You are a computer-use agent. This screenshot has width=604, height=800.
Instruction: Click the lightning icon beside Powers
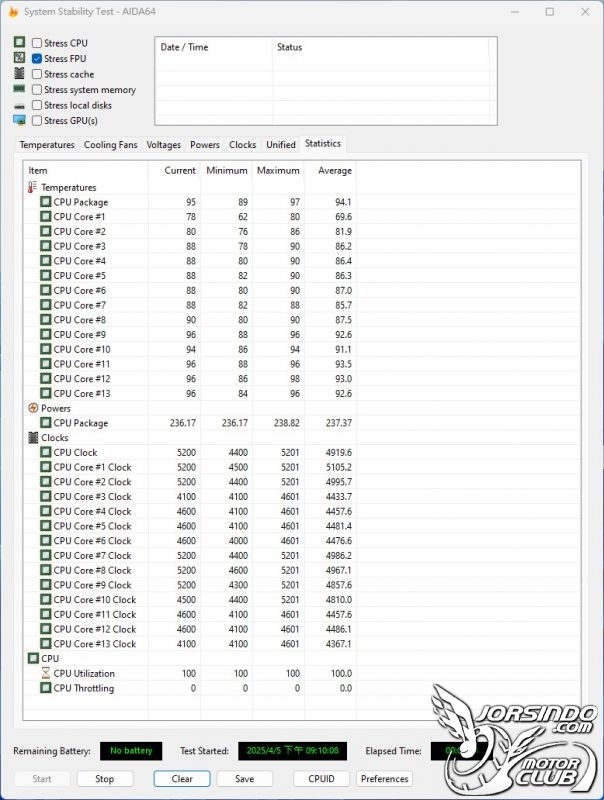(x=33, y=408)
